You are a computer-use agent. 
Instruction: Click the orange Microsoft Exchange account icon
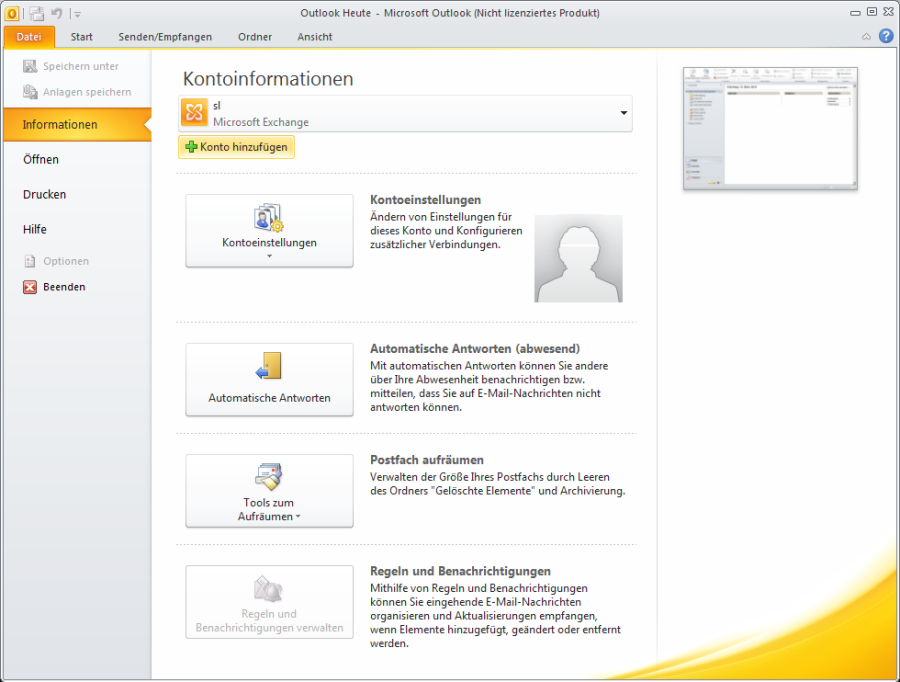[194, 113]
